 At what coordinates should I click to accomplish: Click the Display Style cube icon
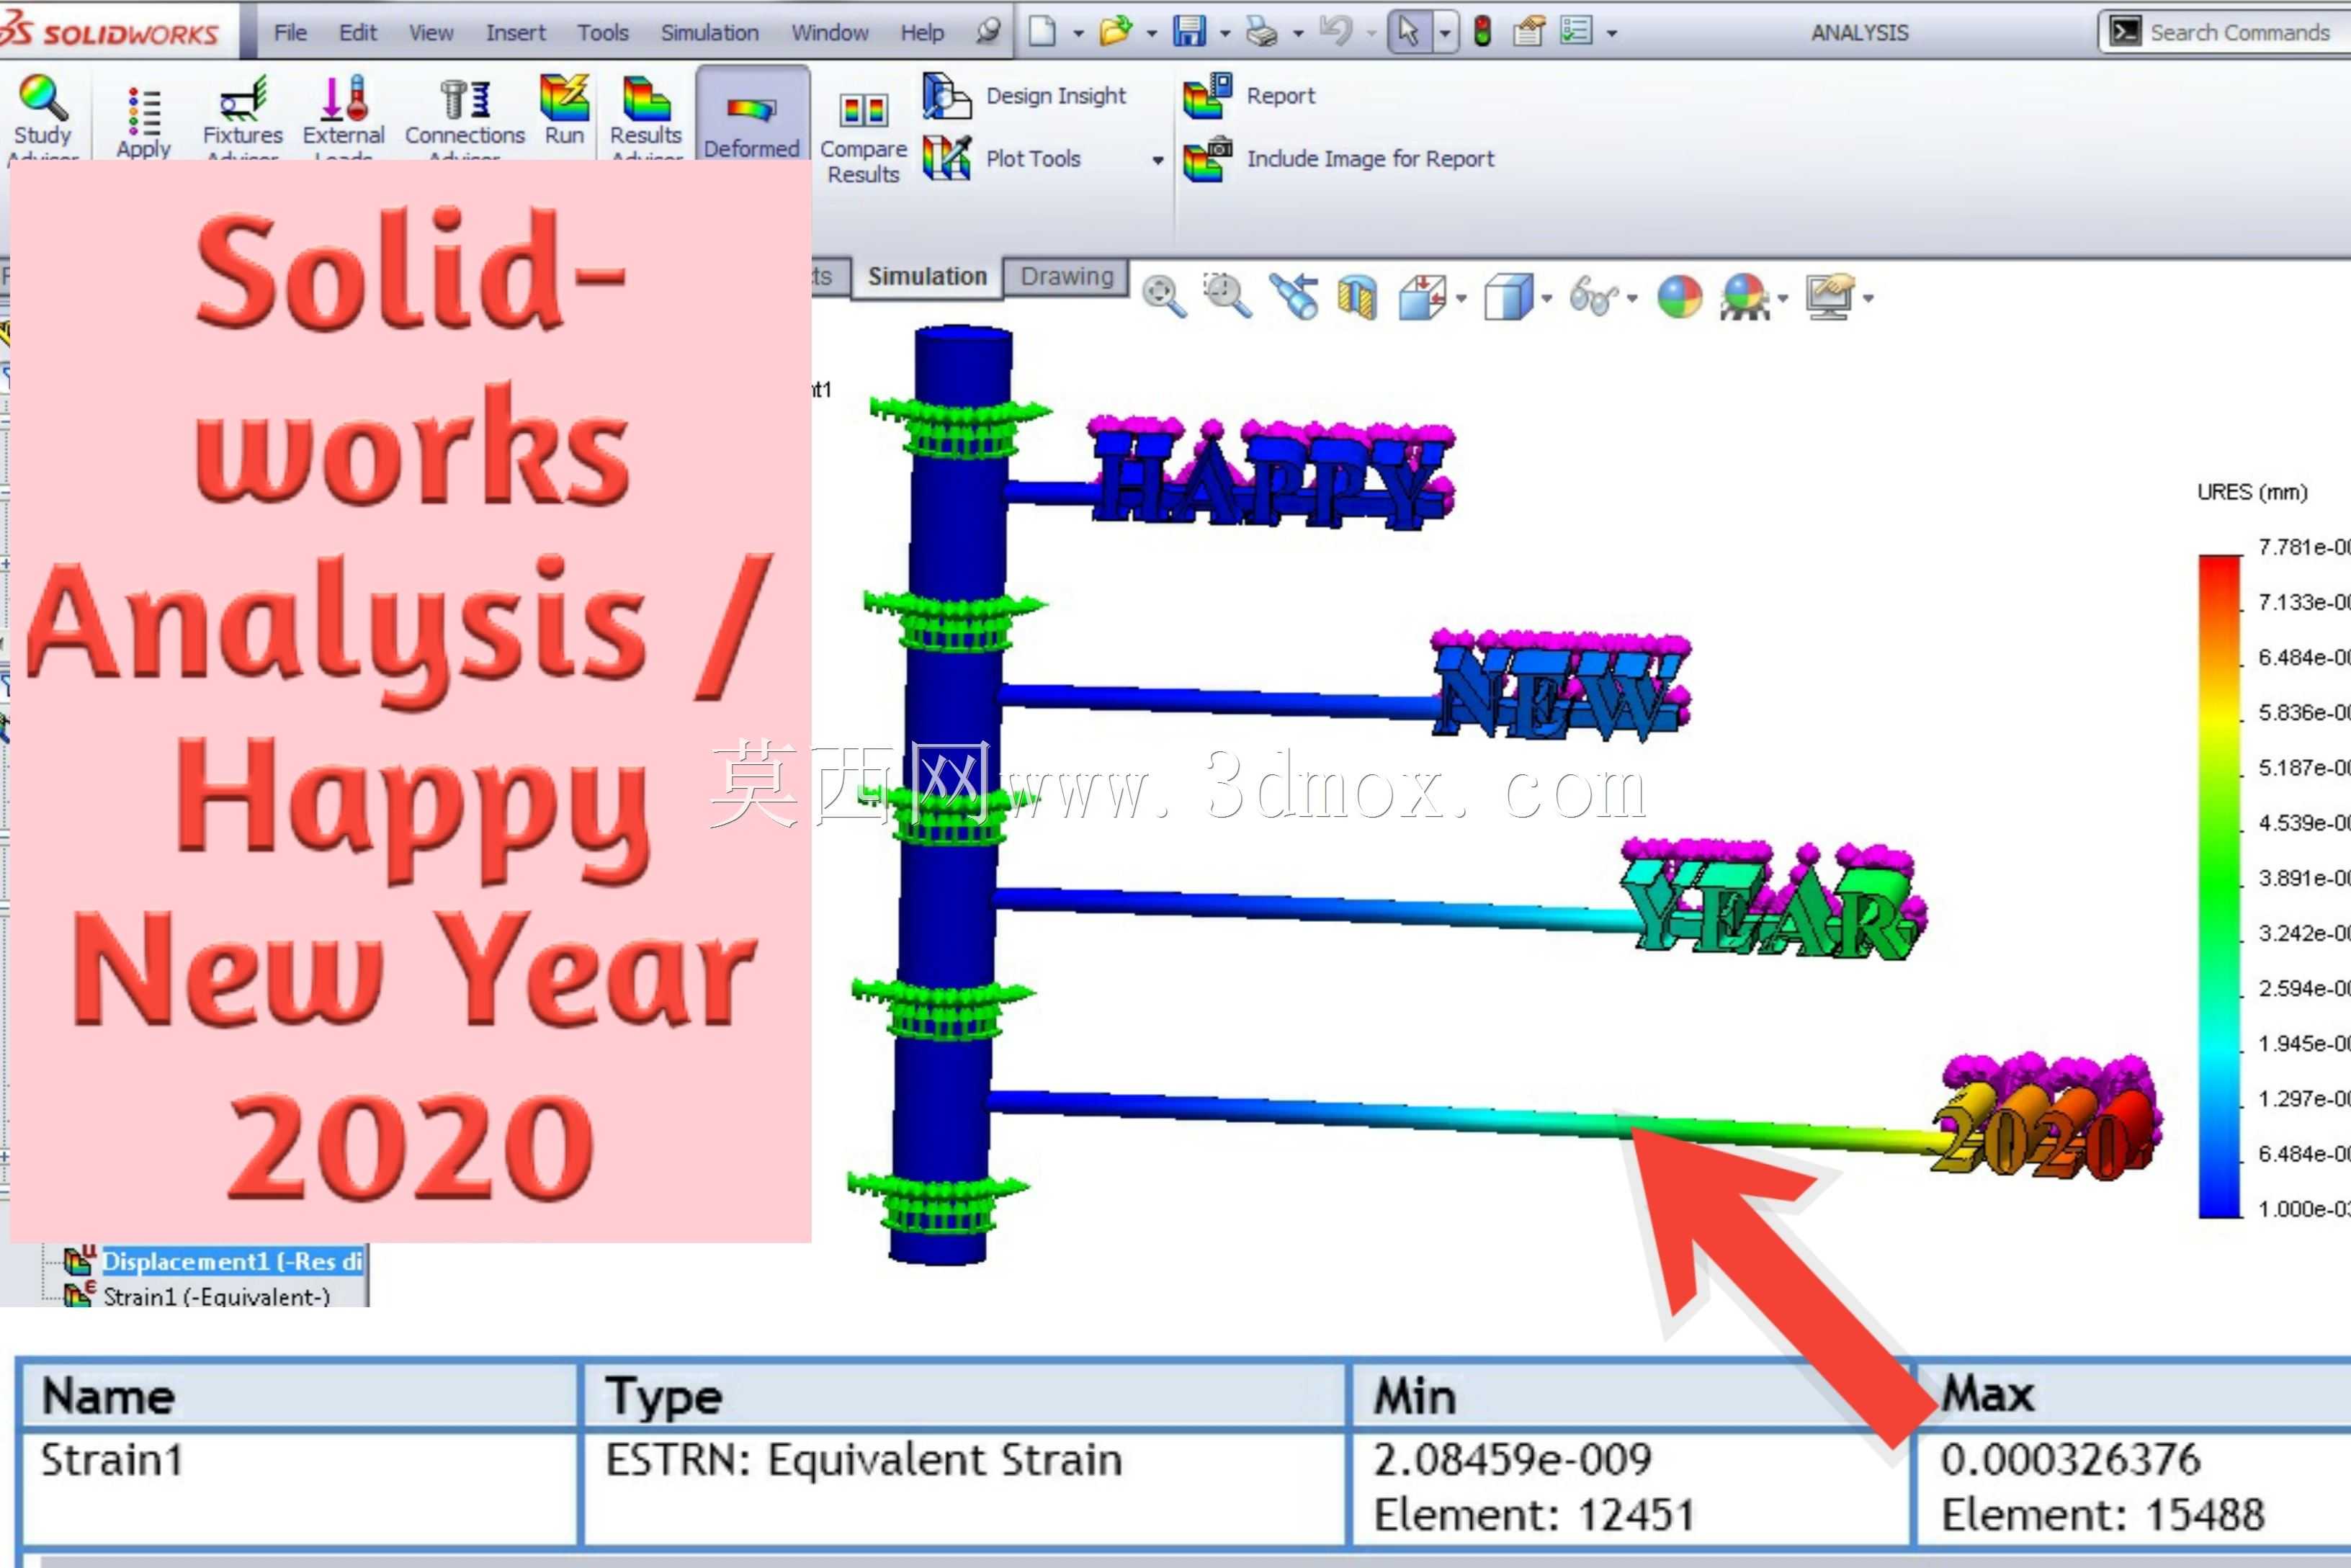point(1509,297)
